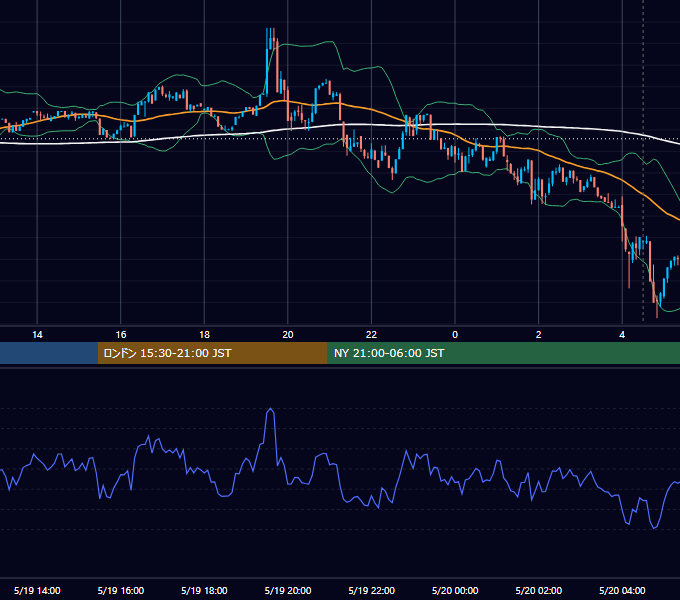Image resolution: width=680 pixels, height=600 pixels.
Task: Click the blue session bar before ロンドン
Action: [49, 353]
